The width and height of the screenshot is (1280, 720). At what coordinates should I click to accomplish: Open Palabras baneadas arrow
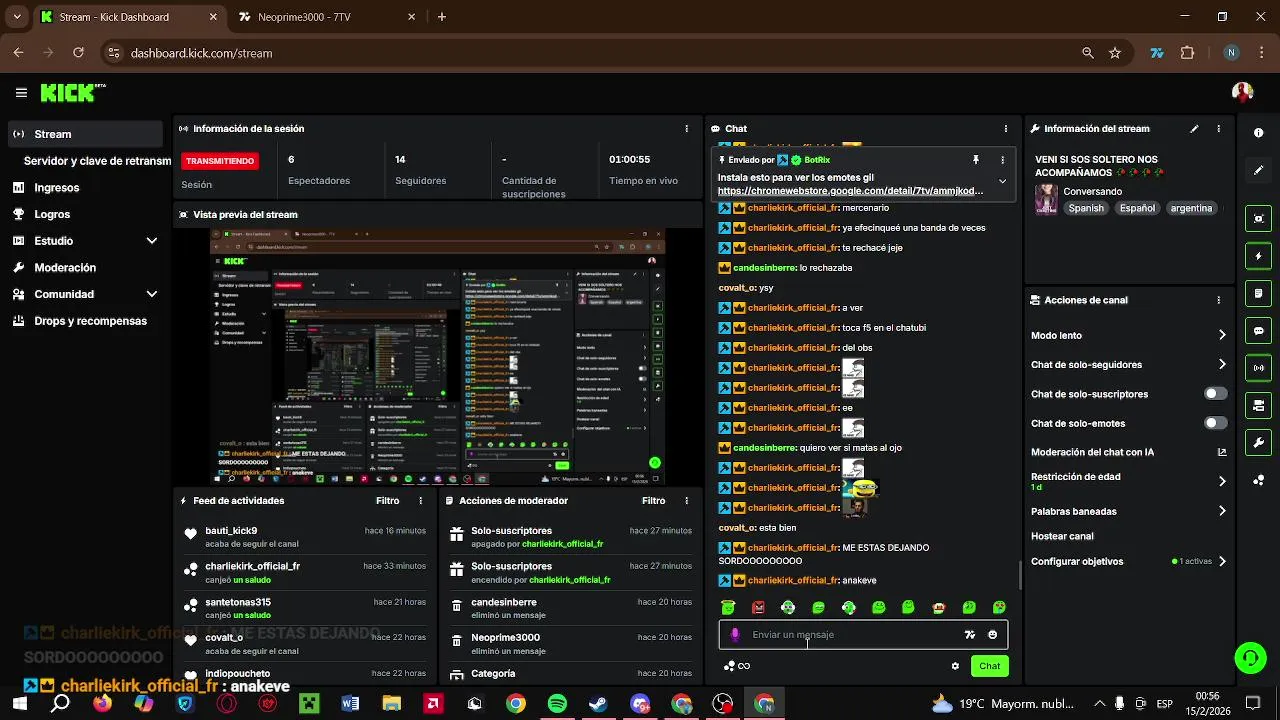pyautogui.click(x=1221, y=511)
